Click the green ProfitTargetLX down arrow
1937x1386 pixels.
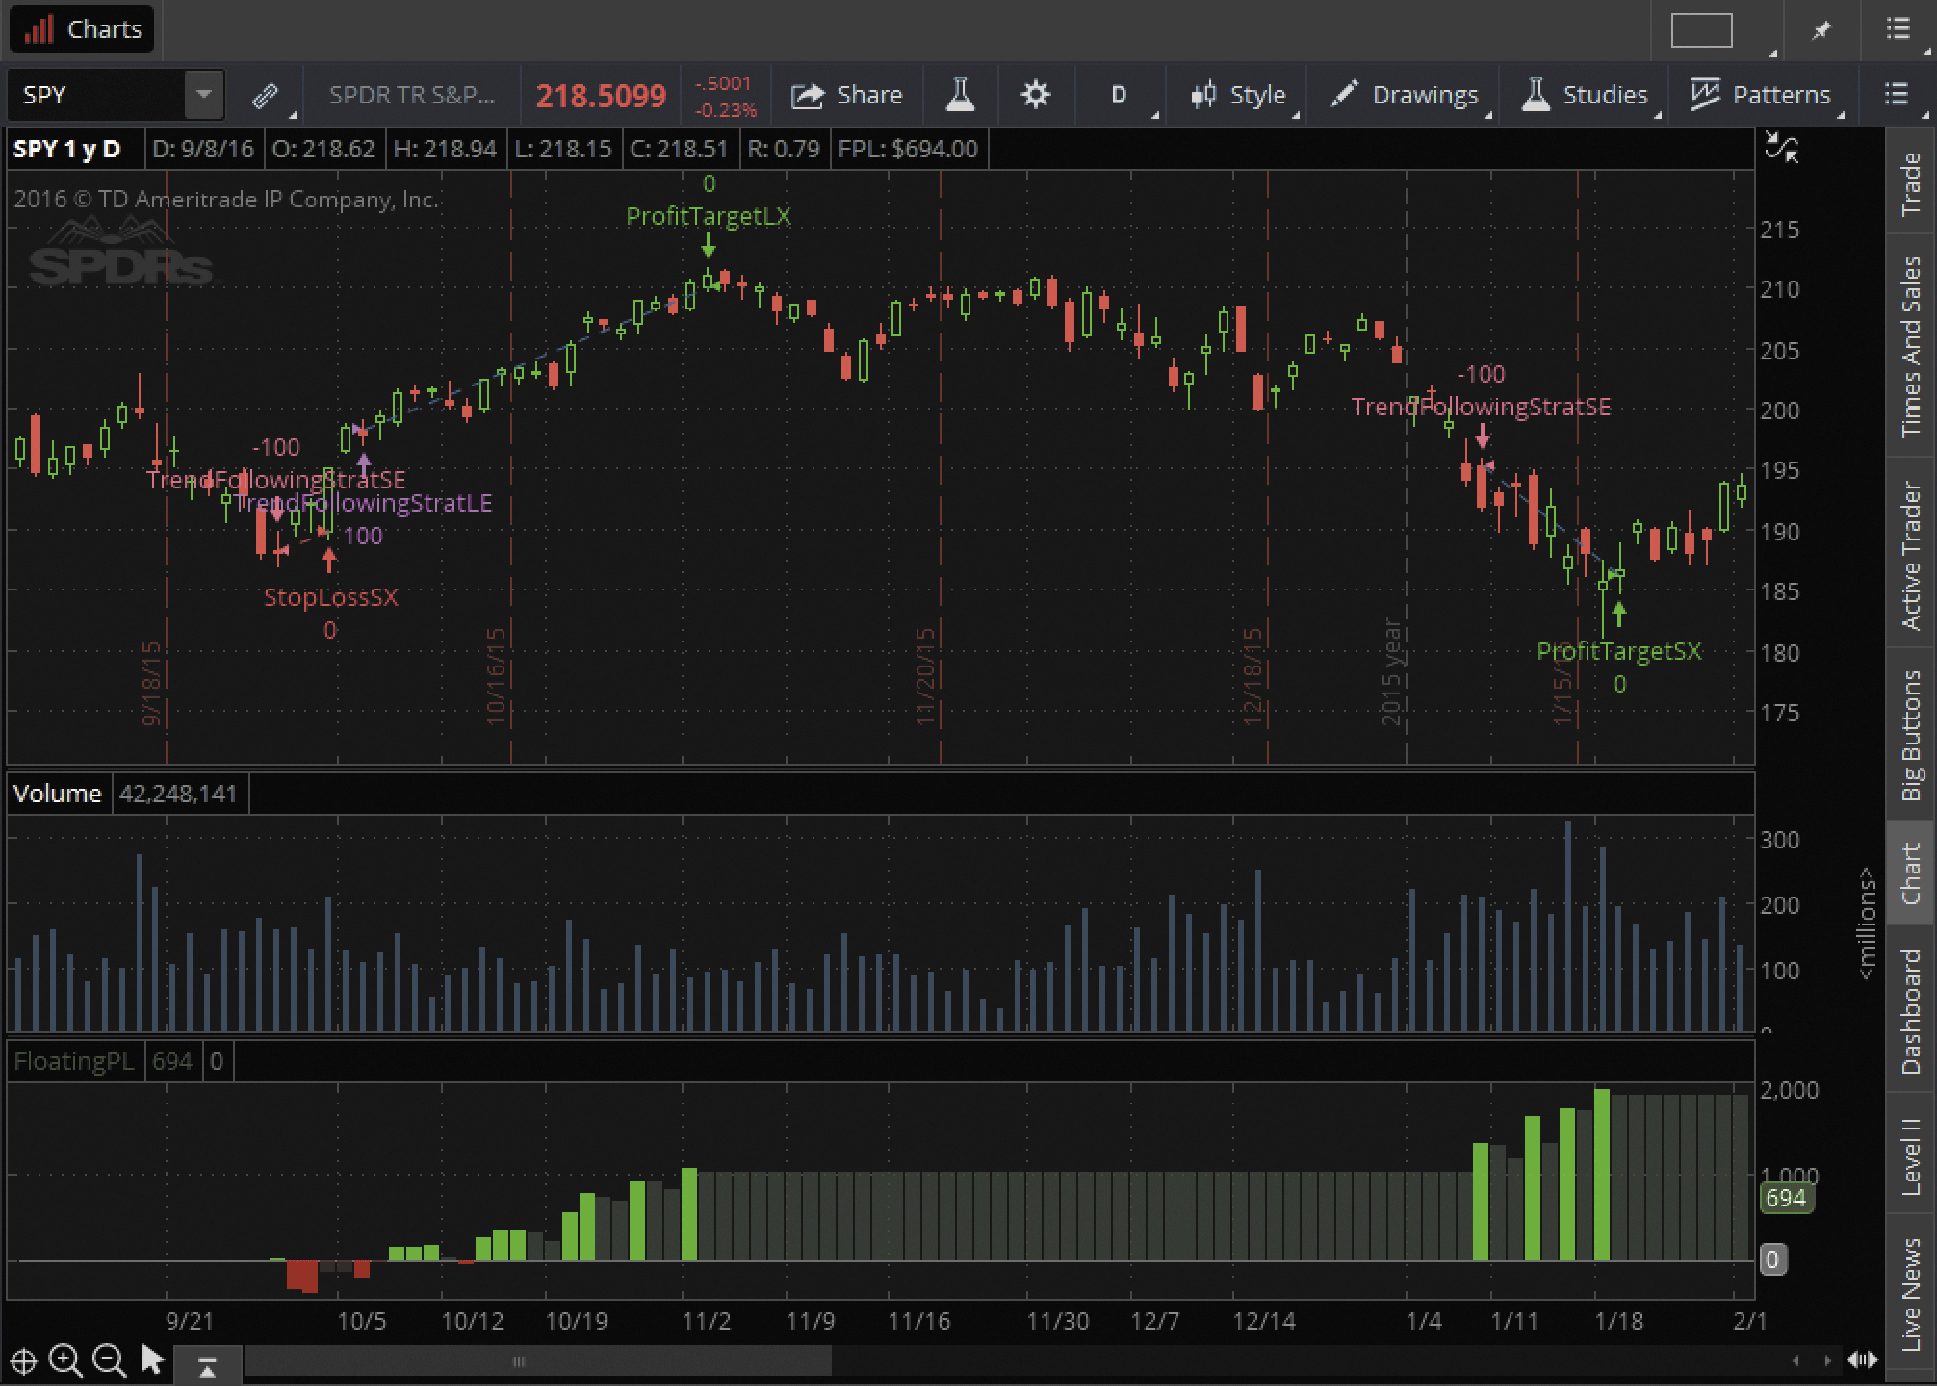708,245
